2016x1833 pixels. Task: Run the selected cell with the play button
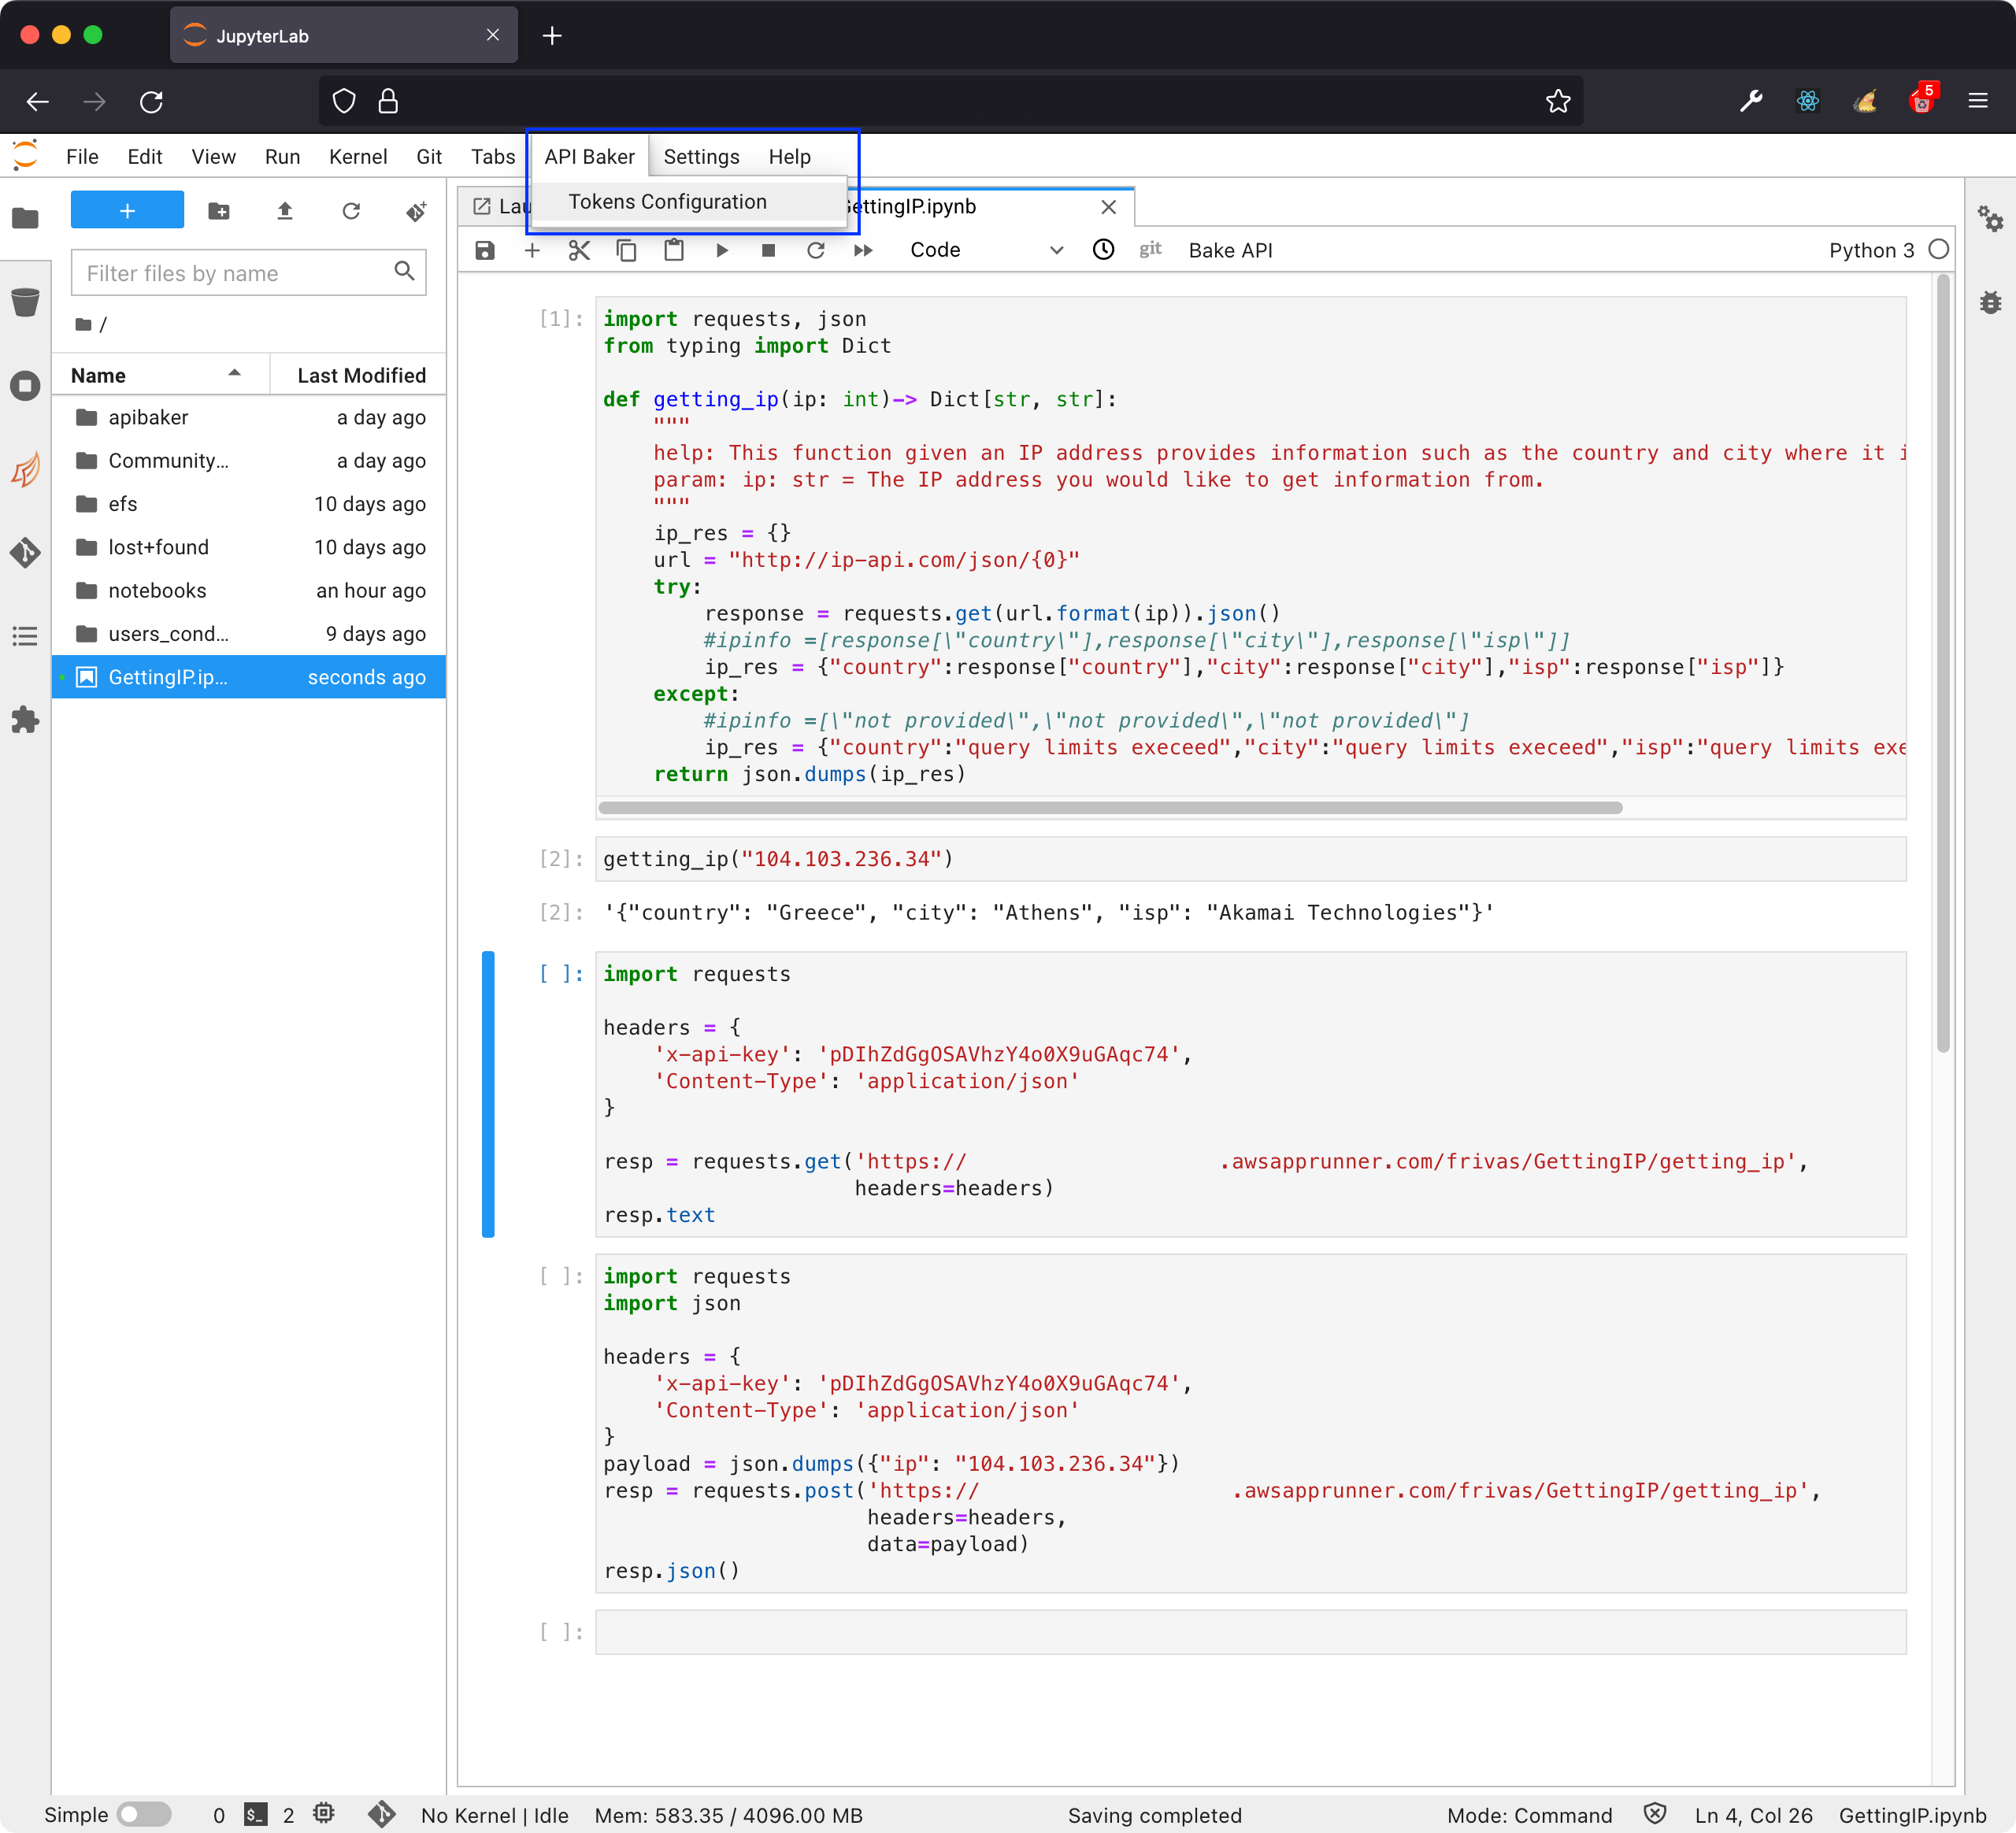point(721,250)
